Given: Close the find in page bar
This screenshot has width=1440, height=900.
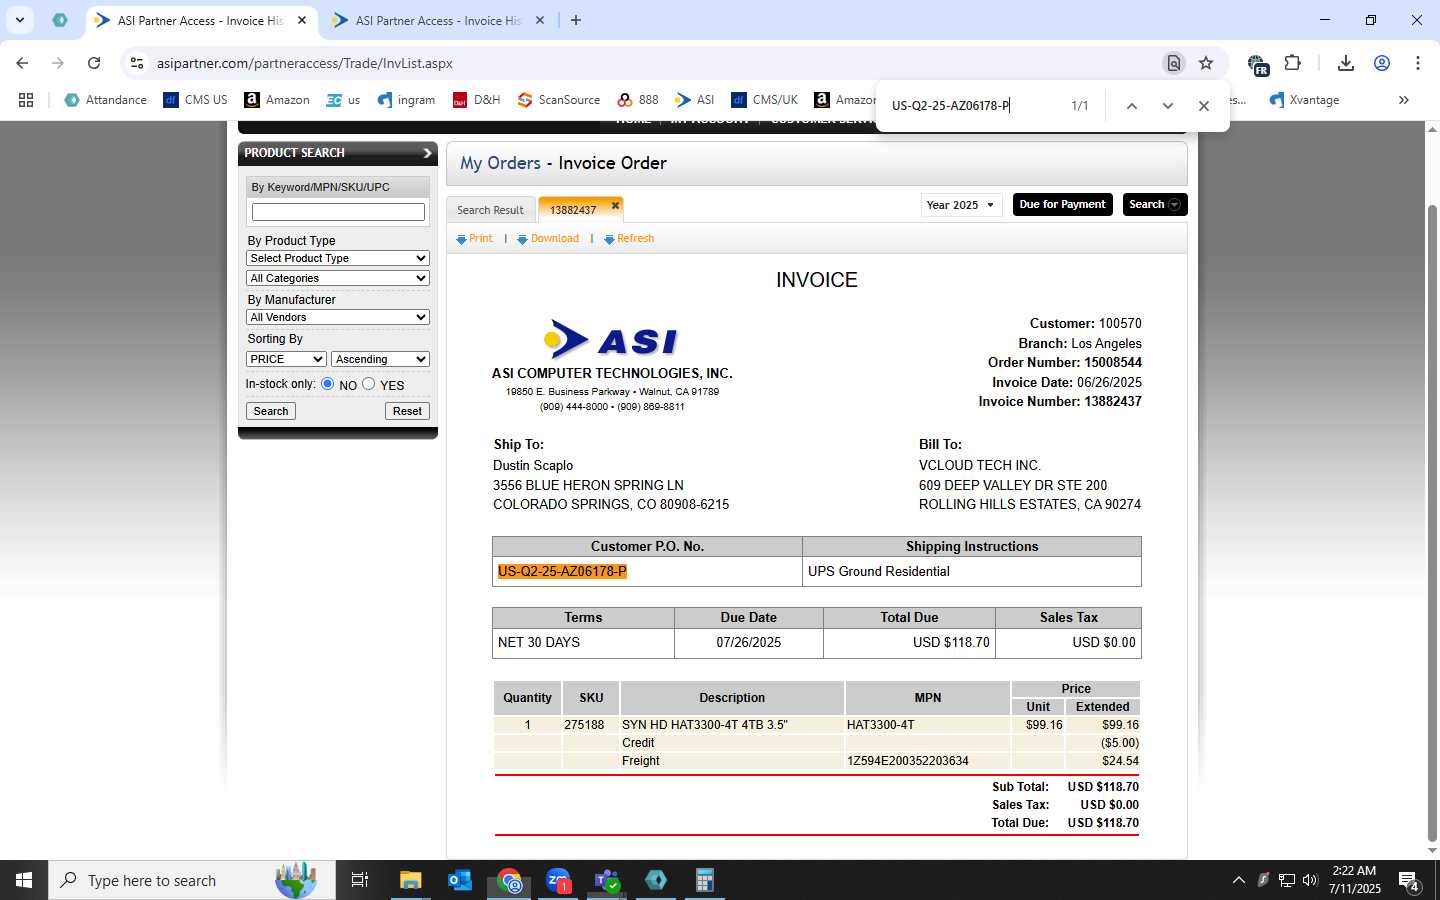Looking at the screenshot, I should point(1204,106).
